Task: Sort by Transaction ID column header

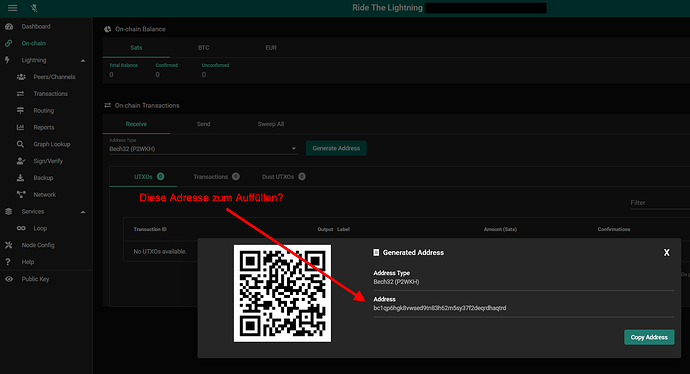Action: pyautogui.click(x=150, y=229)
